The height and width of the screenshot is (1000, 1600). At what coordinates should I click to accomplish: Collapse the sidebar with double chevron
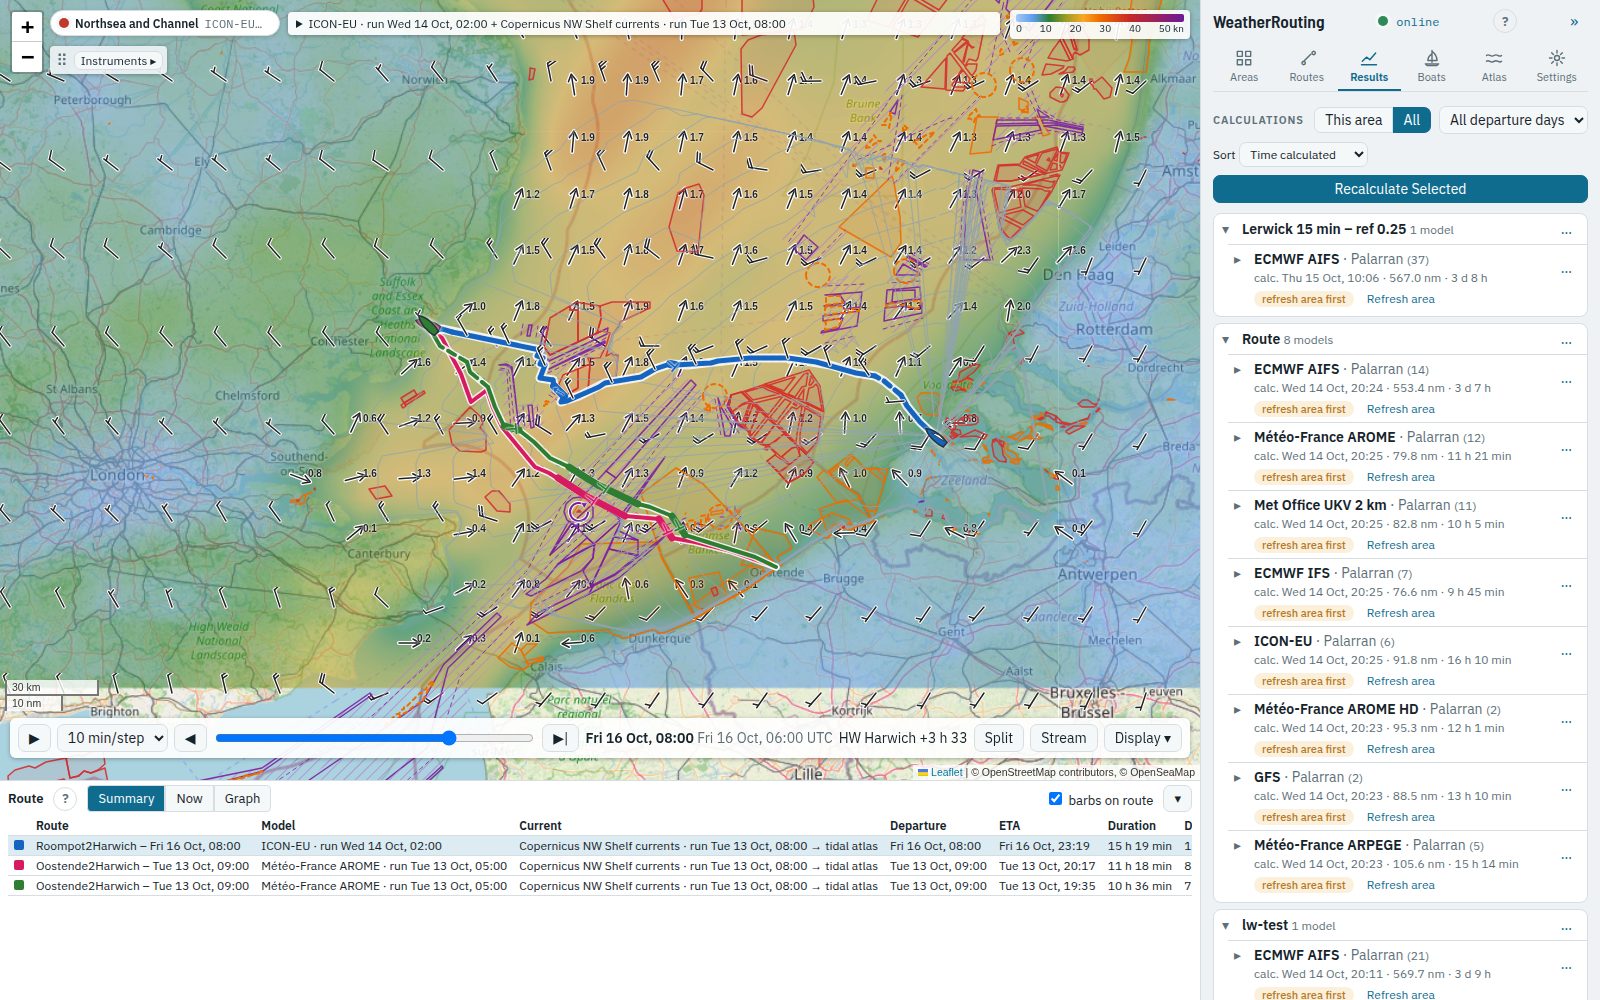click(x=1574, y=22)
